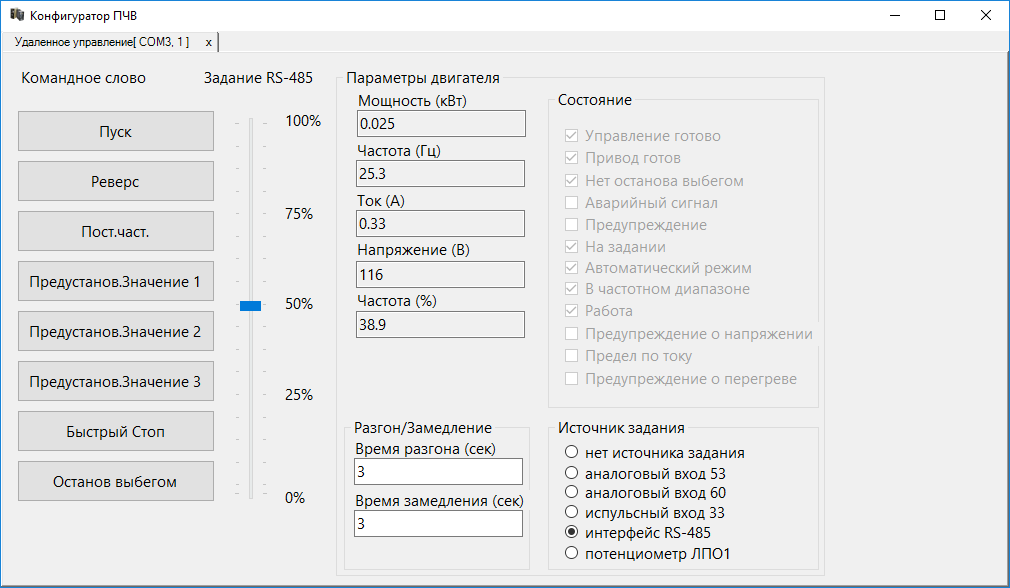Select 'аналоговый вход 60' radio button

pyautogui.click(x=572, y=493)
